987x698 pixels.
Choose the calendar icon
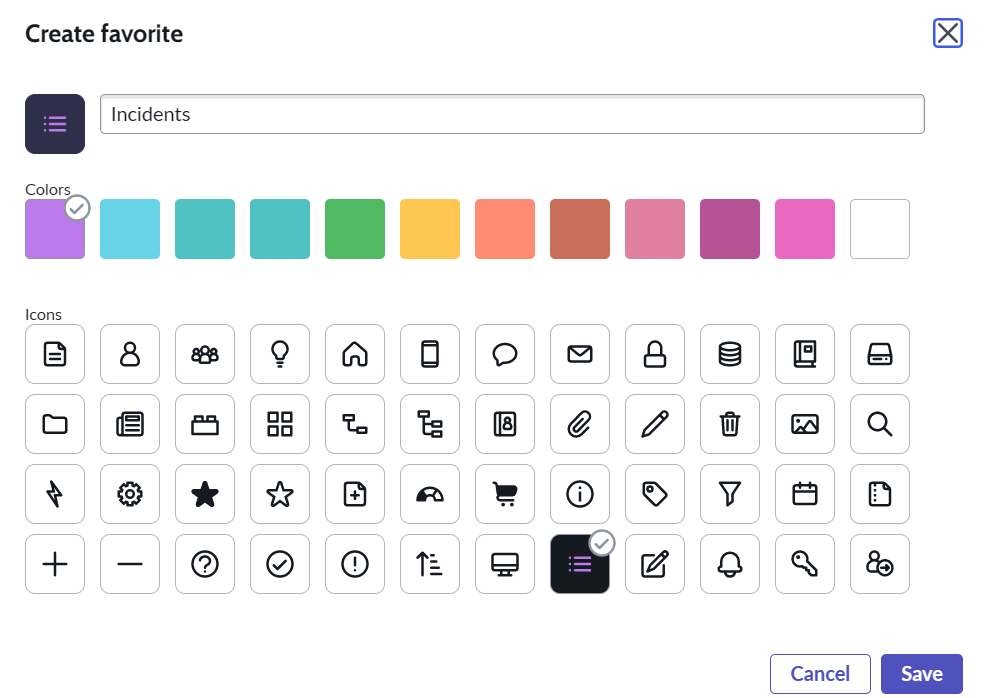805,494
